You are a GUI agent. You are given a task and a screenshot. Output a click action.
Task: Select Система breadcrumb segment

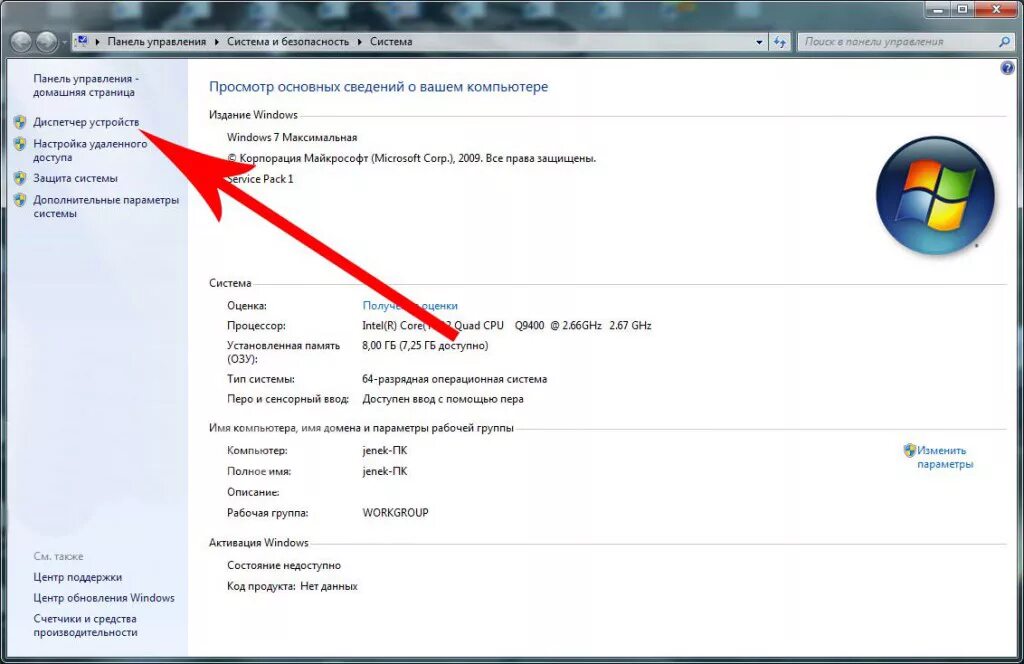(391, 41)
